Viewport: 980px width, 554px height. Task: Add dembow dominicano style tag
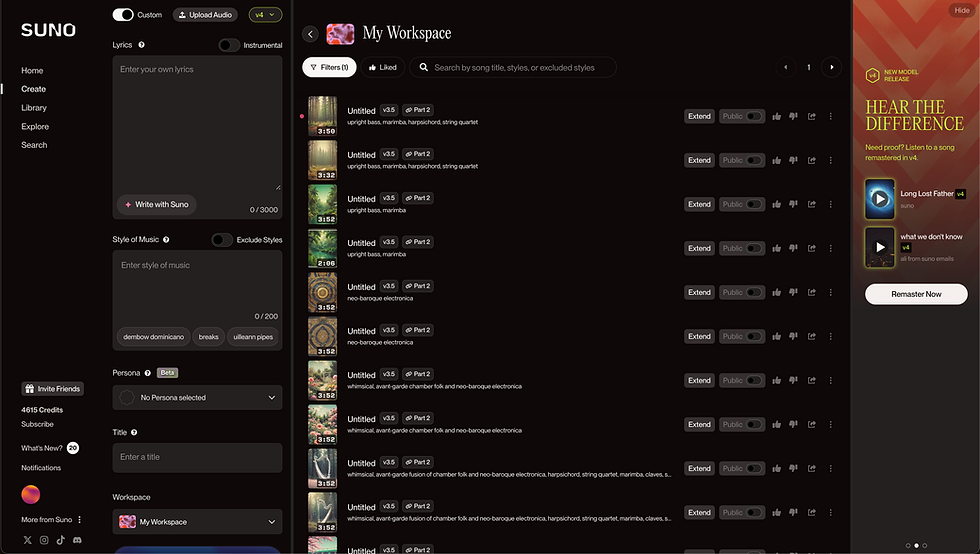tap(154, 337)
